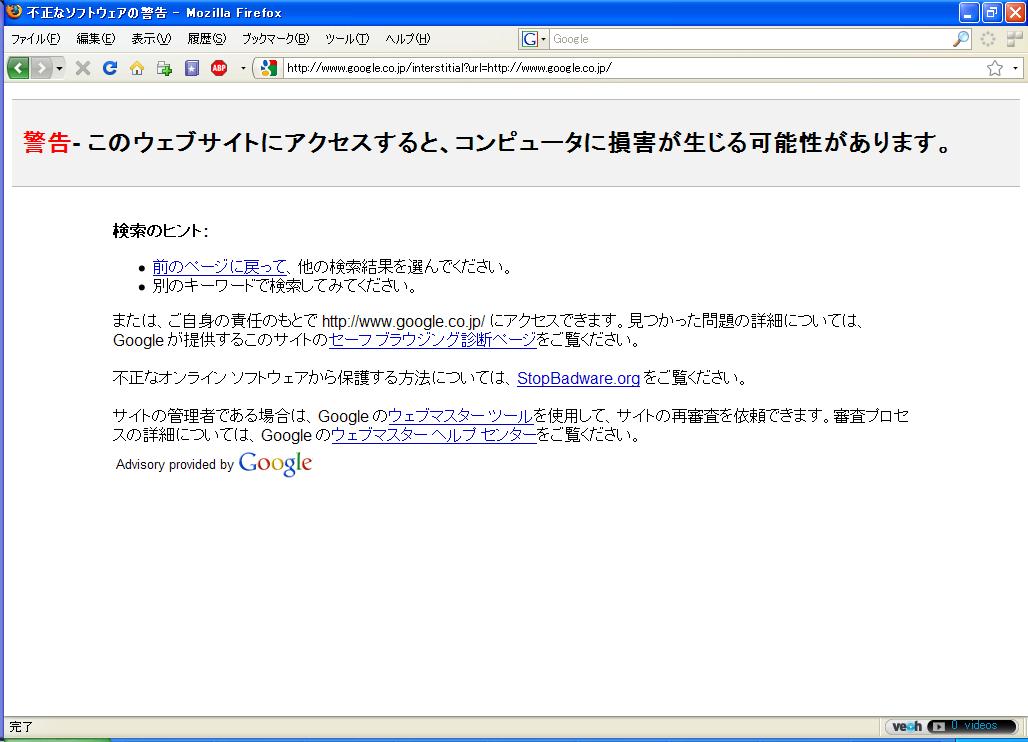Click the Firefox icon in title bar

click(x=13, y=12)
